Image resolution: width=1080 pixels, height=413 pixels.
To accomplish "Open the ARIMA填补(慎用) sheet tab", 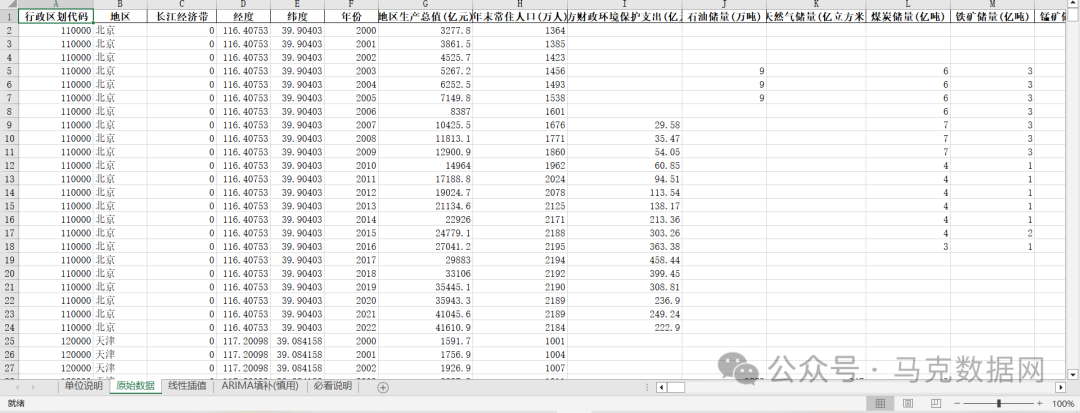I will [260, 386].
